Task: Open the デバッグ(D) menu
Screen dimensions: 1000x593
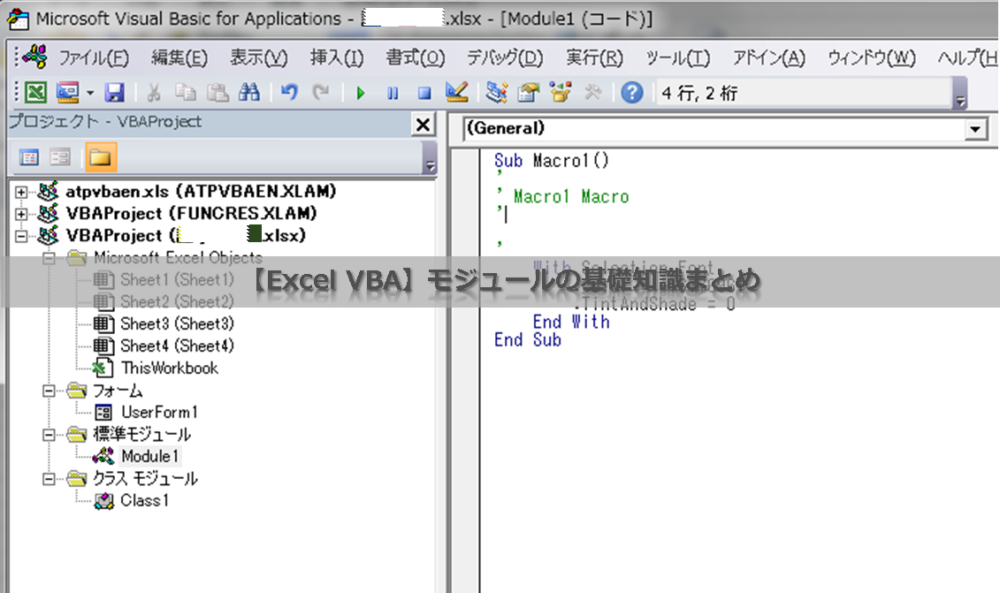Action: coord(504,57)
